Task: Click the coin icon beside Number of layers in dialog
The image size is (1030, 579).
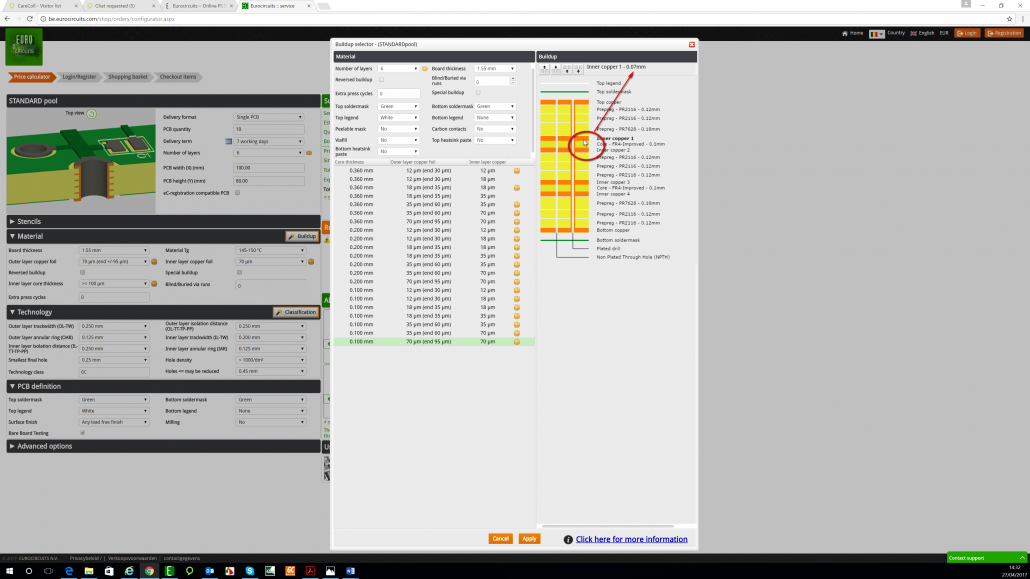Action: coord(425,68)
